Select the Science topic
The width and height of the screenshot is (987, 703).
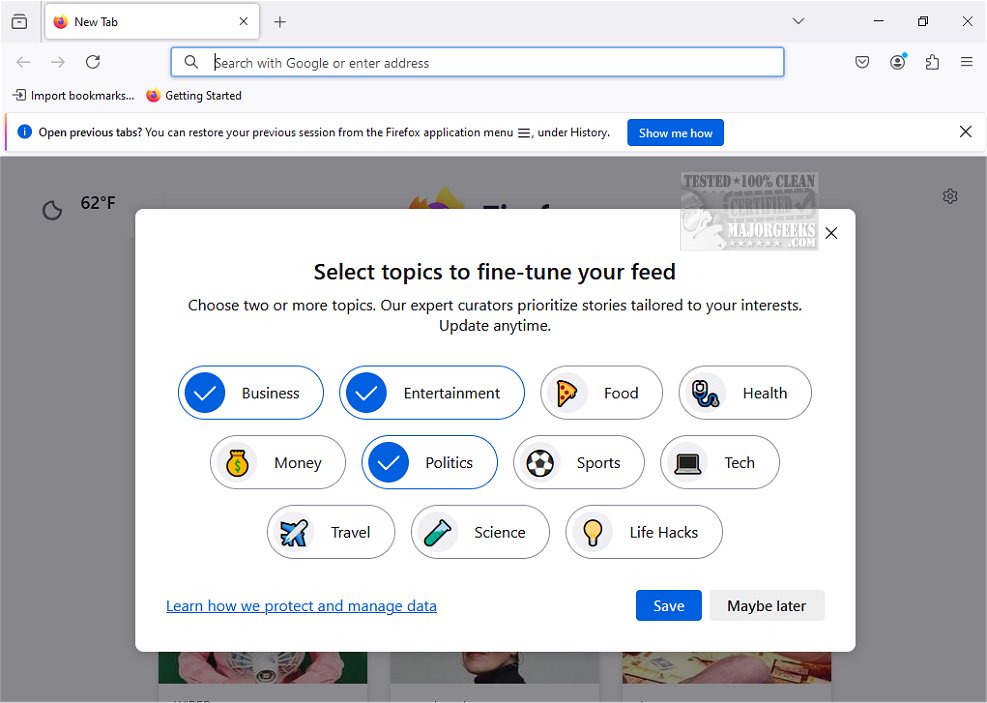coord(480,532)
